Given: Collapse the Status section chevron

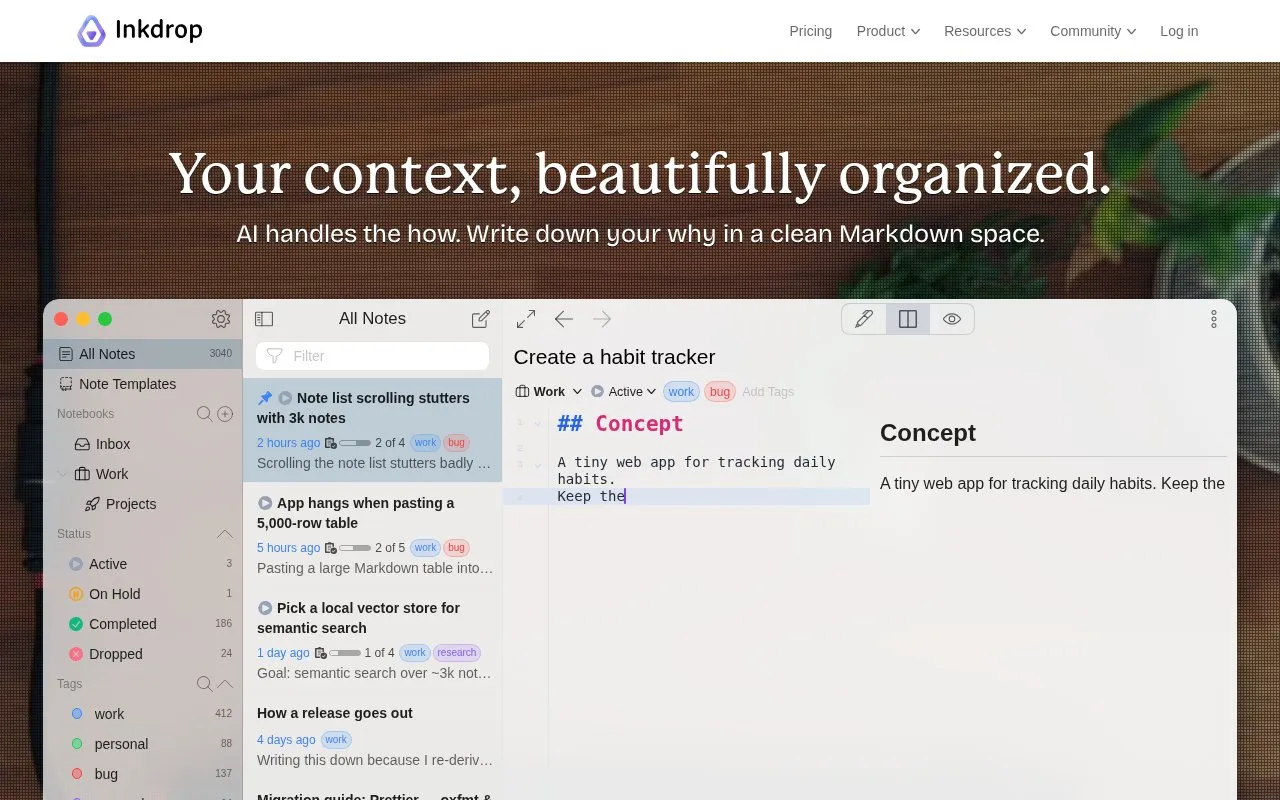Looking at the screenshot, I should 225,534.
